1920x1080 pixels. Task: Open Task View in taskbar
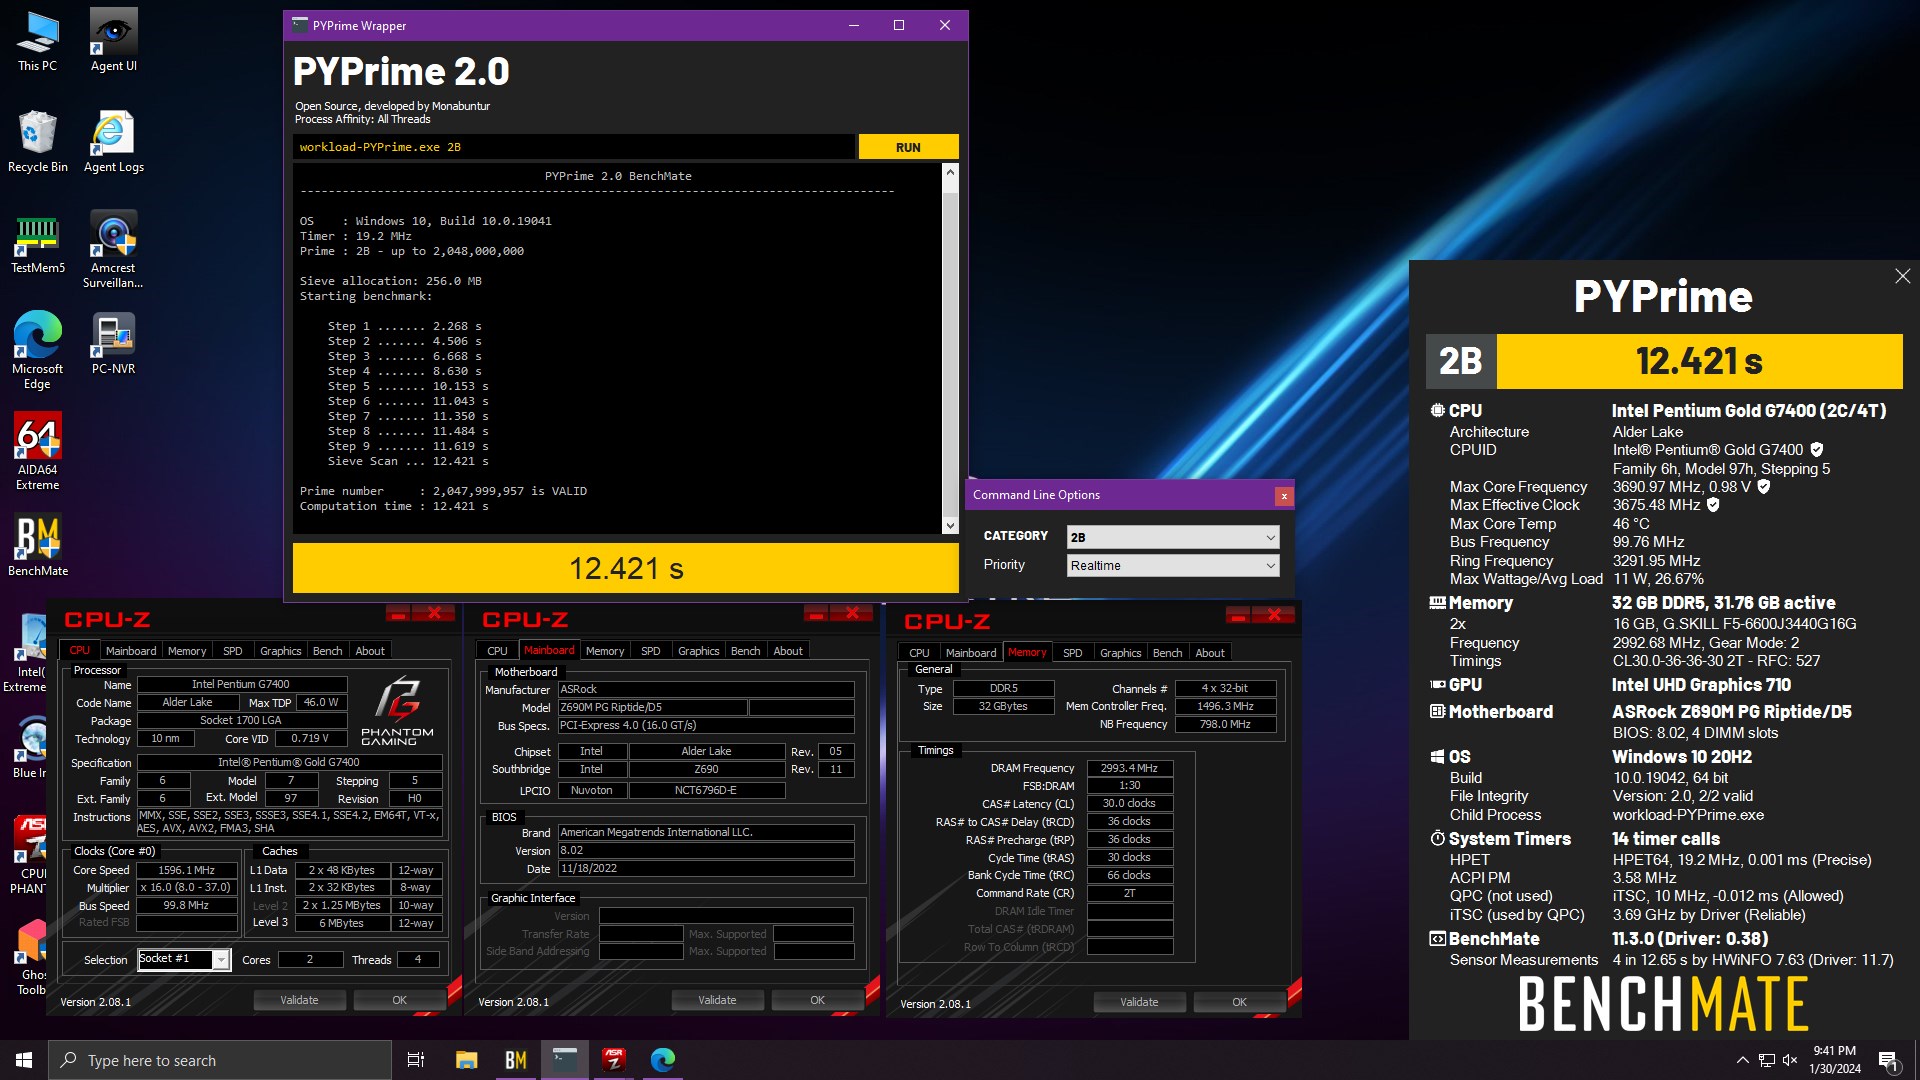pyautogui.click(x=416, y=1060)
